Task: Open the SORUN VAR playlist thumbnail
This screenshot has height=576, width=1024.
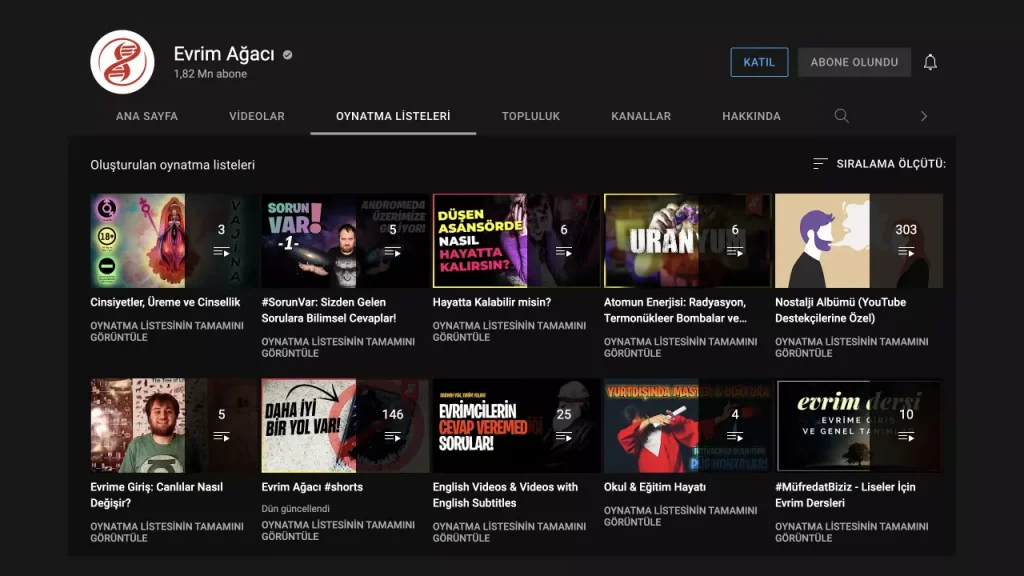Action: point(345,240)
